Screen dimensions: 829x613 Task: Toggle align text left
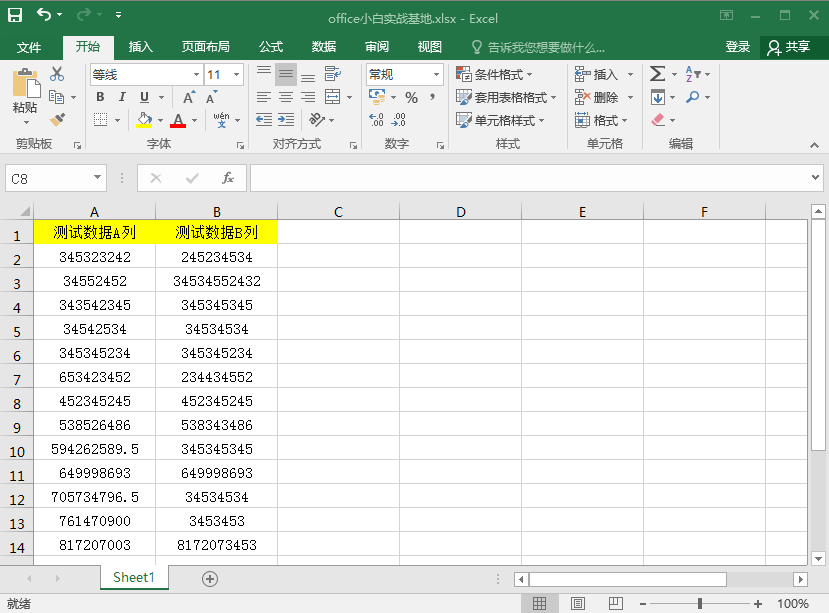coord(264,97)
